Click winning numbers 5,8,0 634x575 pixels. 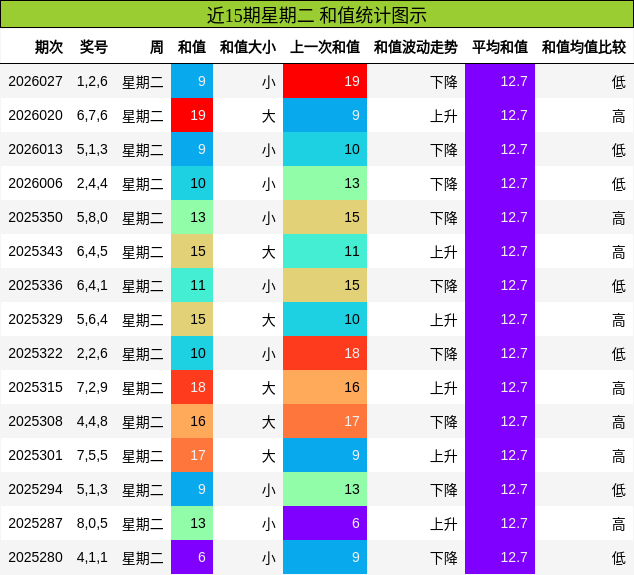[92, 217]
